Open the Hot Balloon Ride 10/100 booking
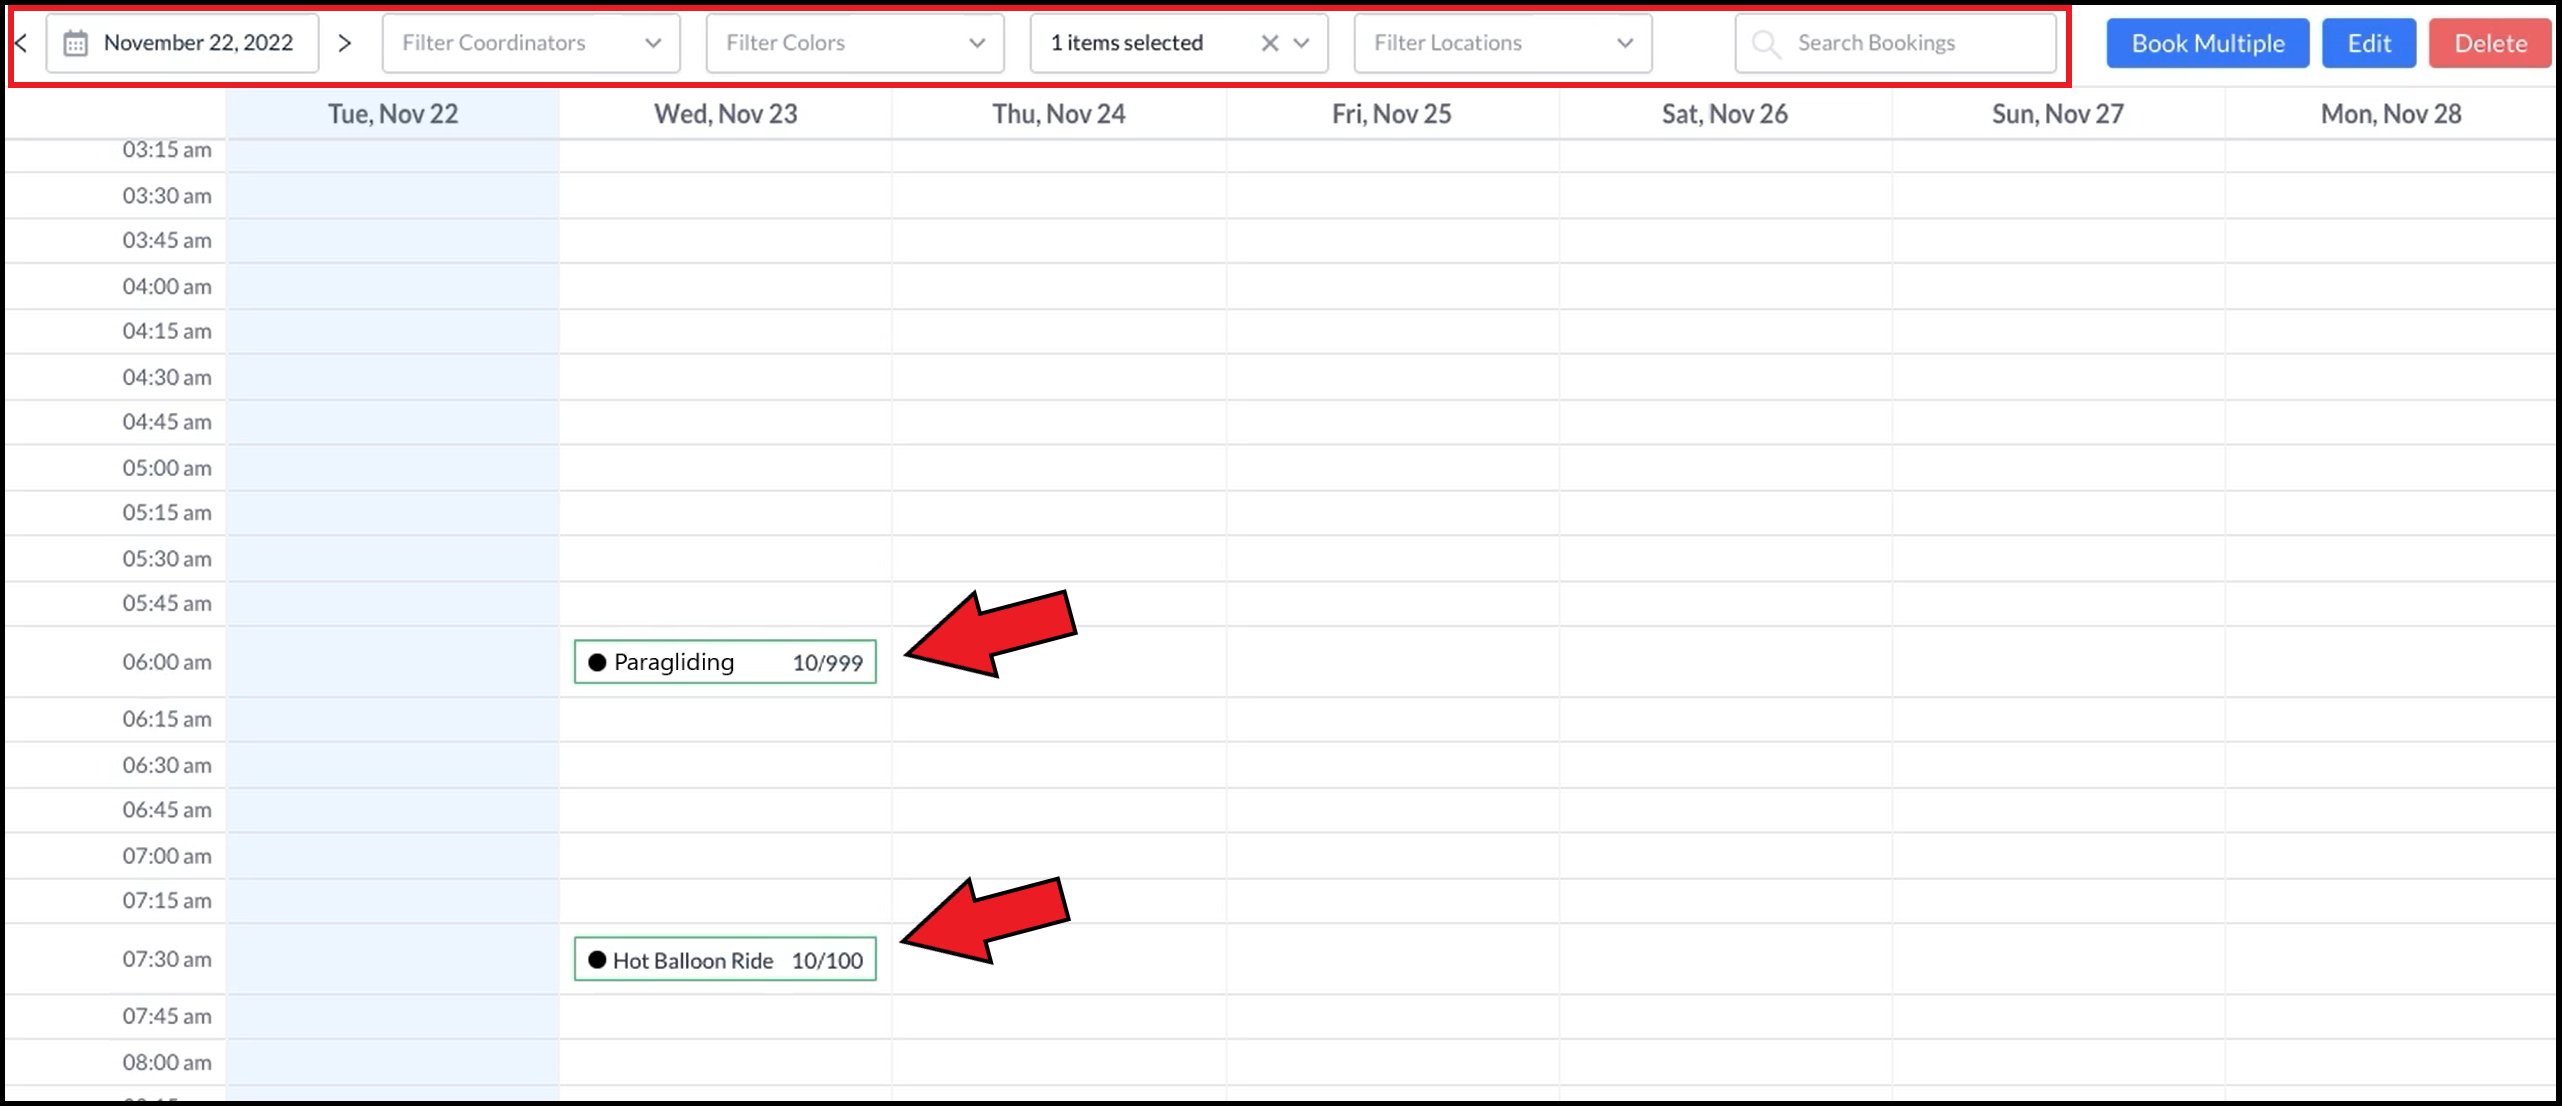The height and width of the screenshot is (1106, 2562). 724,959
